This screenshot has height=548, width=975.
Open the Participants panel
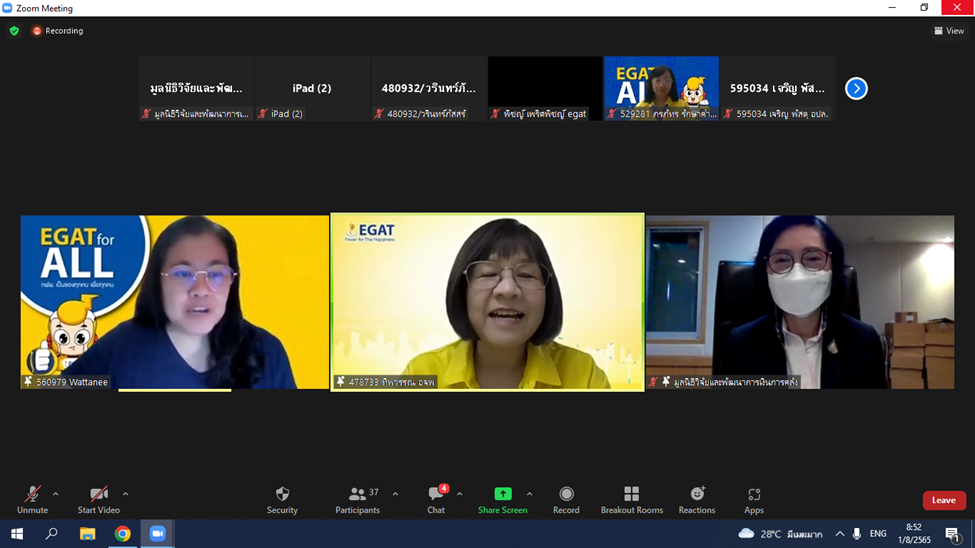click(358, 500)
